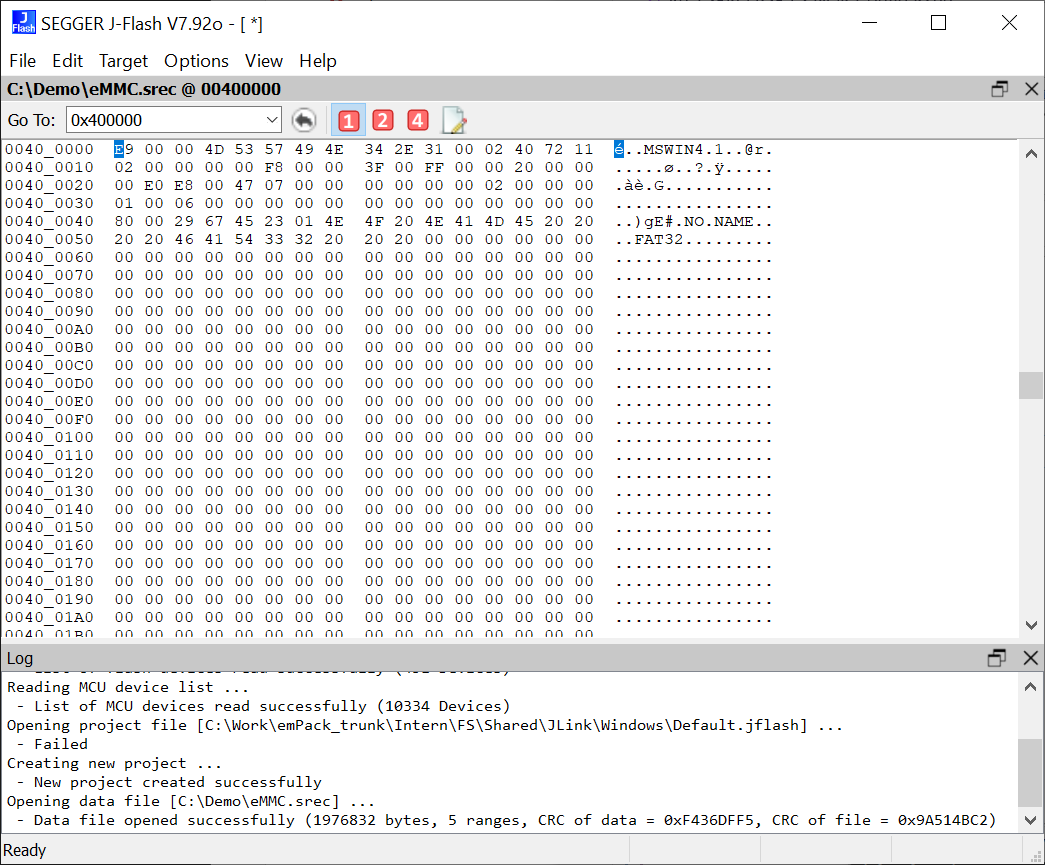Click the hex view vertical scrollbar thumb

(x=1030, y=385)
